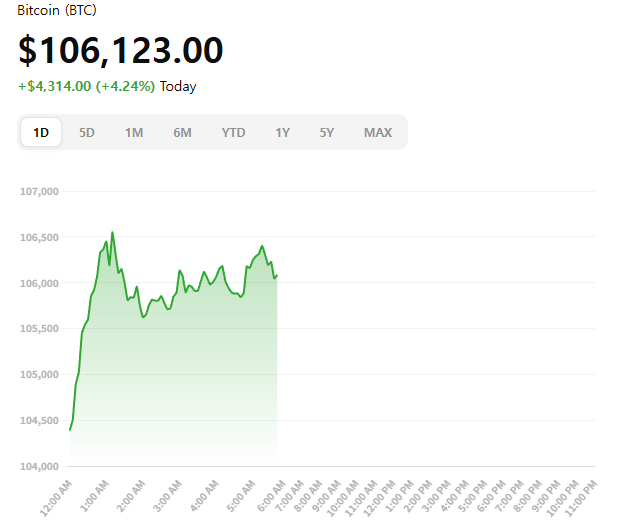Show the 6M price history tab

182,132
